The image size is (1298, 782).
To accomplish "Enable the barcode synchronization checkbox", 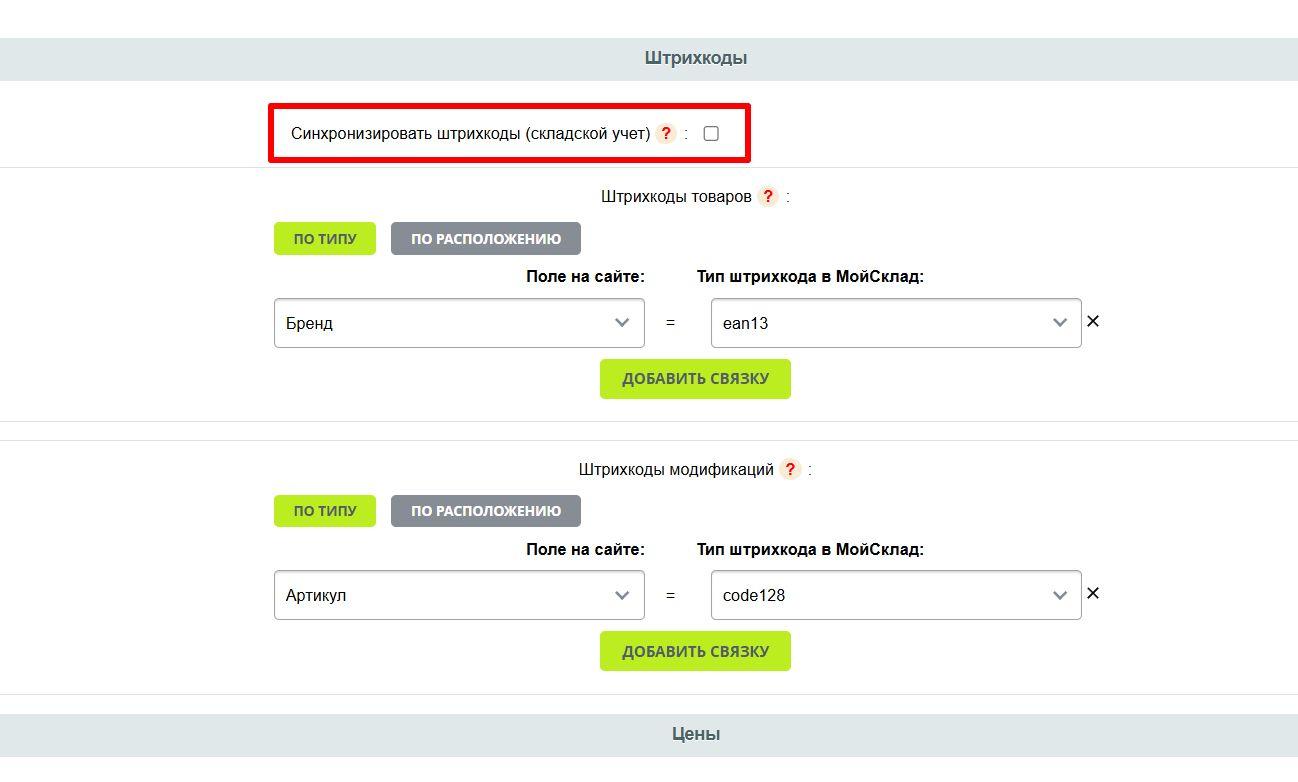I will [711, 133].
